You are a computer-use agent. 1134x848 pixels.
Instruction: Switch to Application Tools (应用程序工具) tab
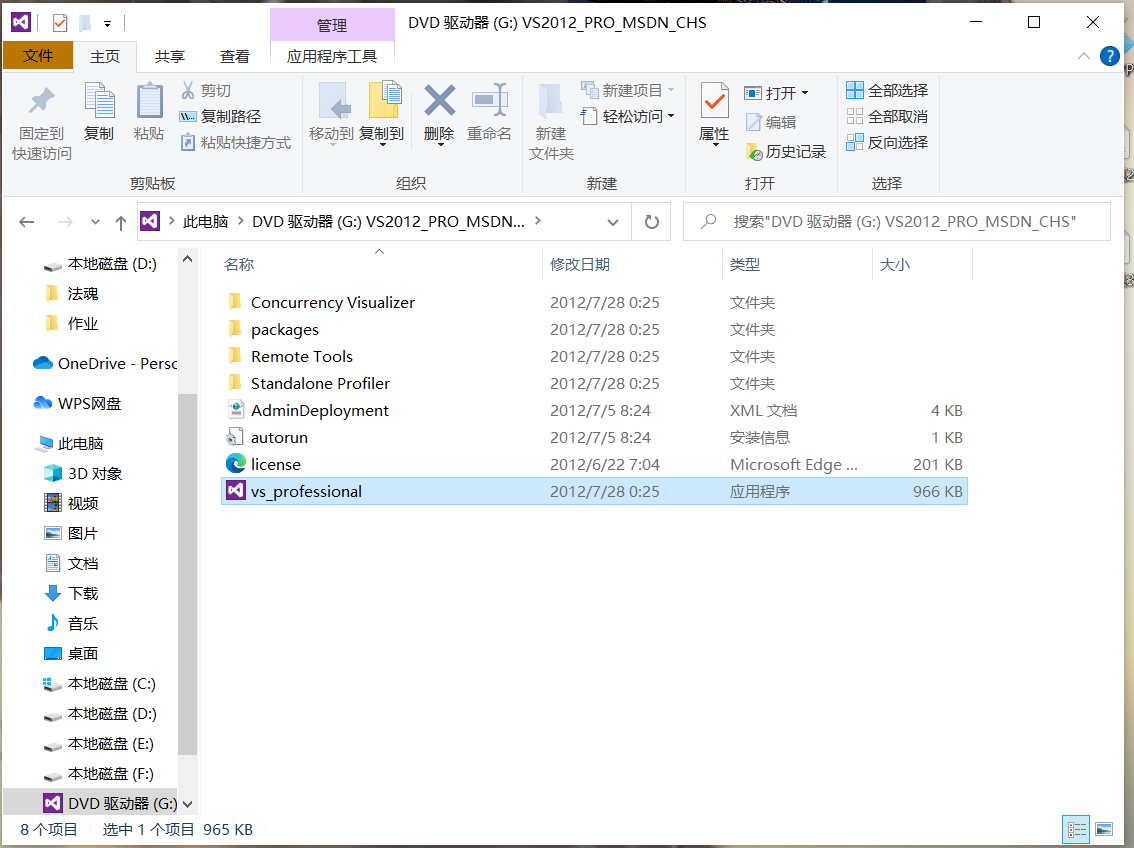332,56
